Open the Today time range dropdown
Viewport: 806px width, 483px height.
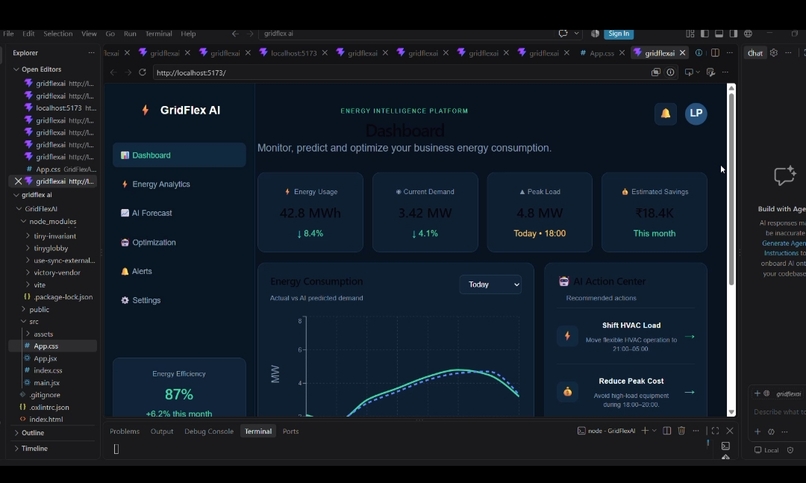click(490, 284)
